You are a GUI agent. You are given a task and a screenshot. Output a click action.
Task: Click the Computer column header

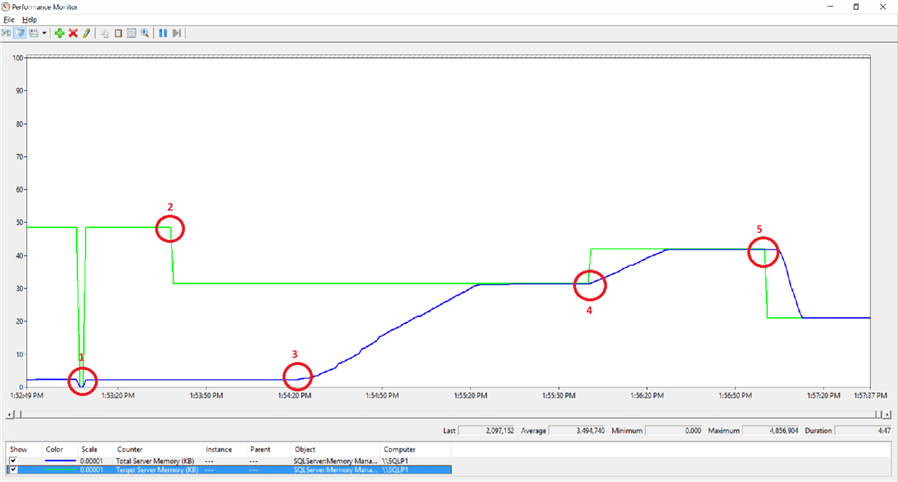tap(416, 449)
